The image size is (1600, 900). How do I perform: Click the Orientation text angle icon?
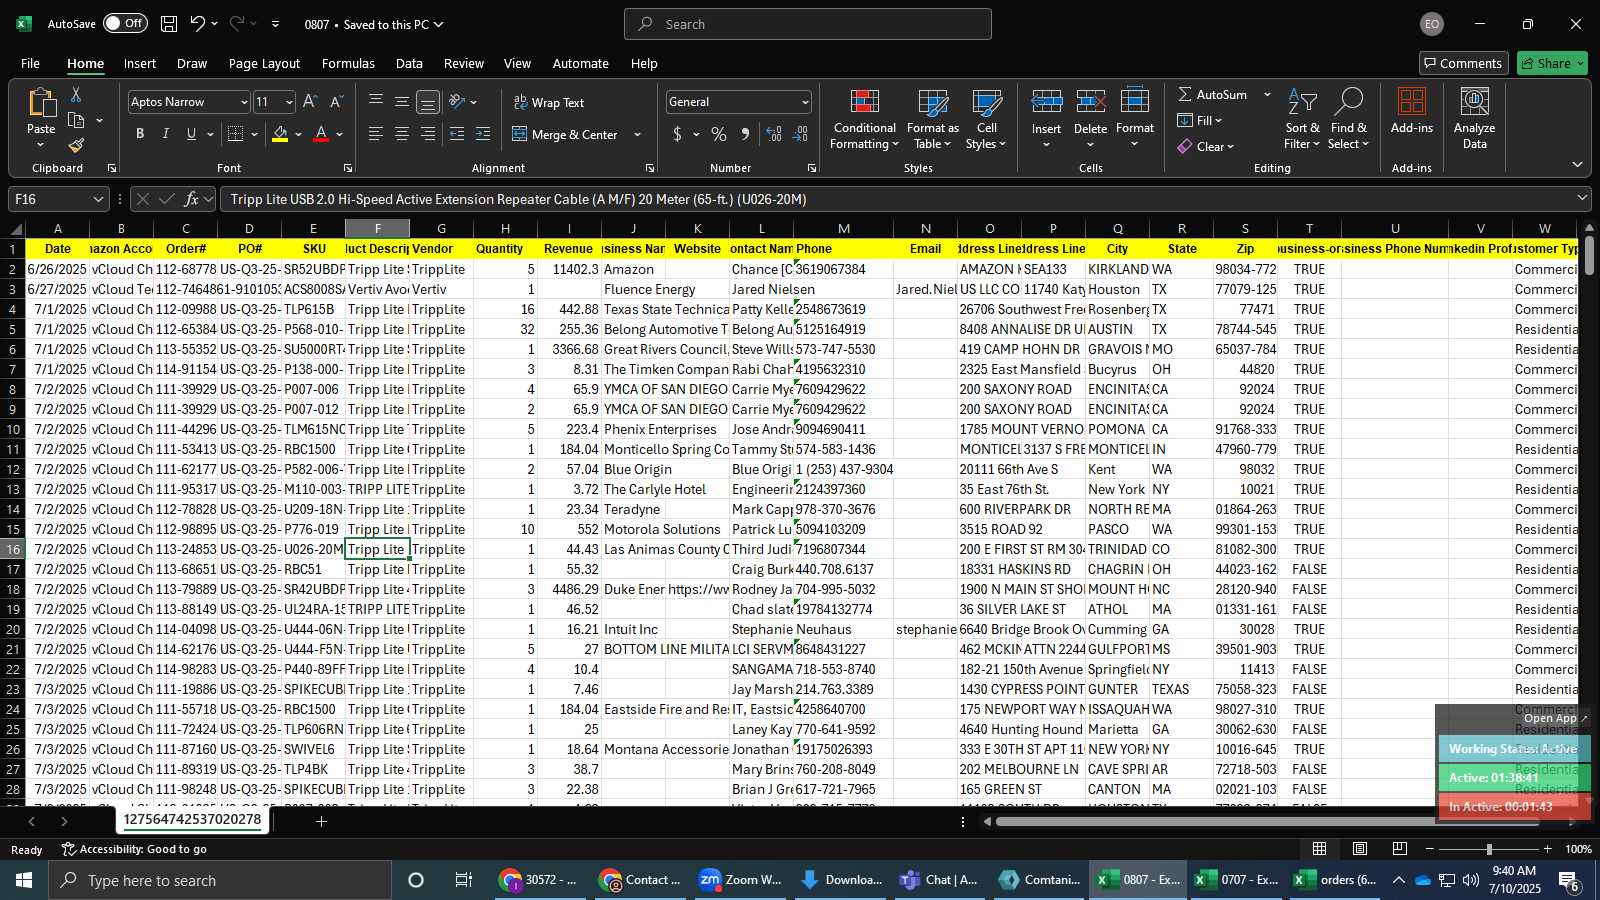(x=457, y=102)
